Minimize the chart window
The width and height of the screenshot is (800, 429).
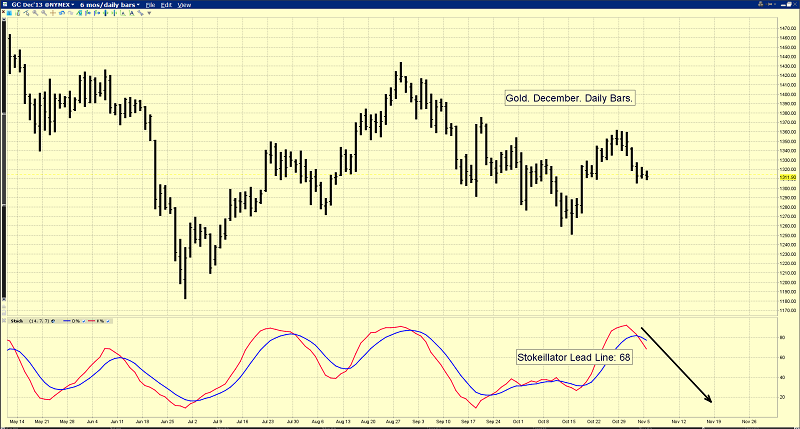tap(783, 5)
